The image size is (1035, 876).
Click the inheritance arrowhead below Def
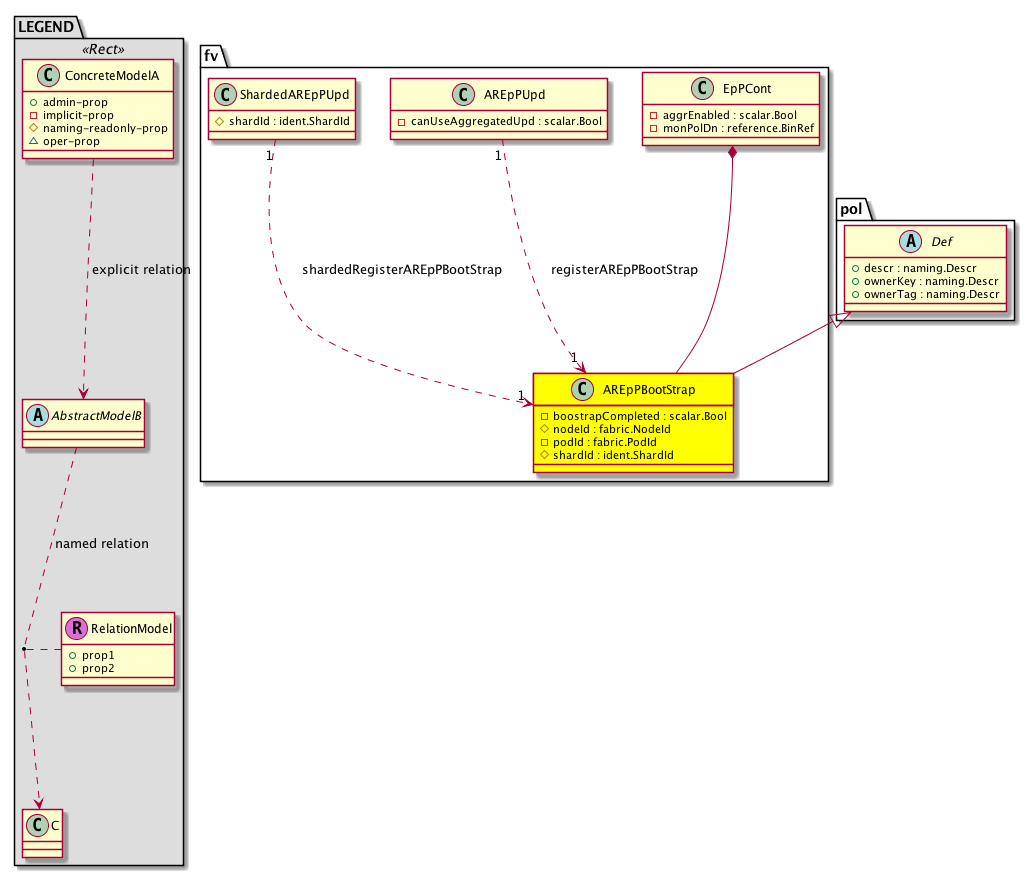(841, 320)
